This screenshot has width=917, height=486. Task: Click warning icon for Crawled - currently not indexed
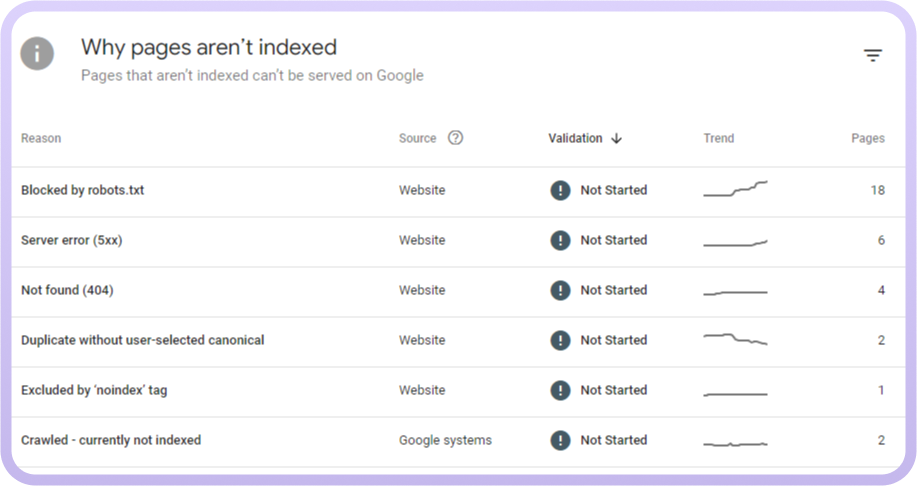coord(560,440)
